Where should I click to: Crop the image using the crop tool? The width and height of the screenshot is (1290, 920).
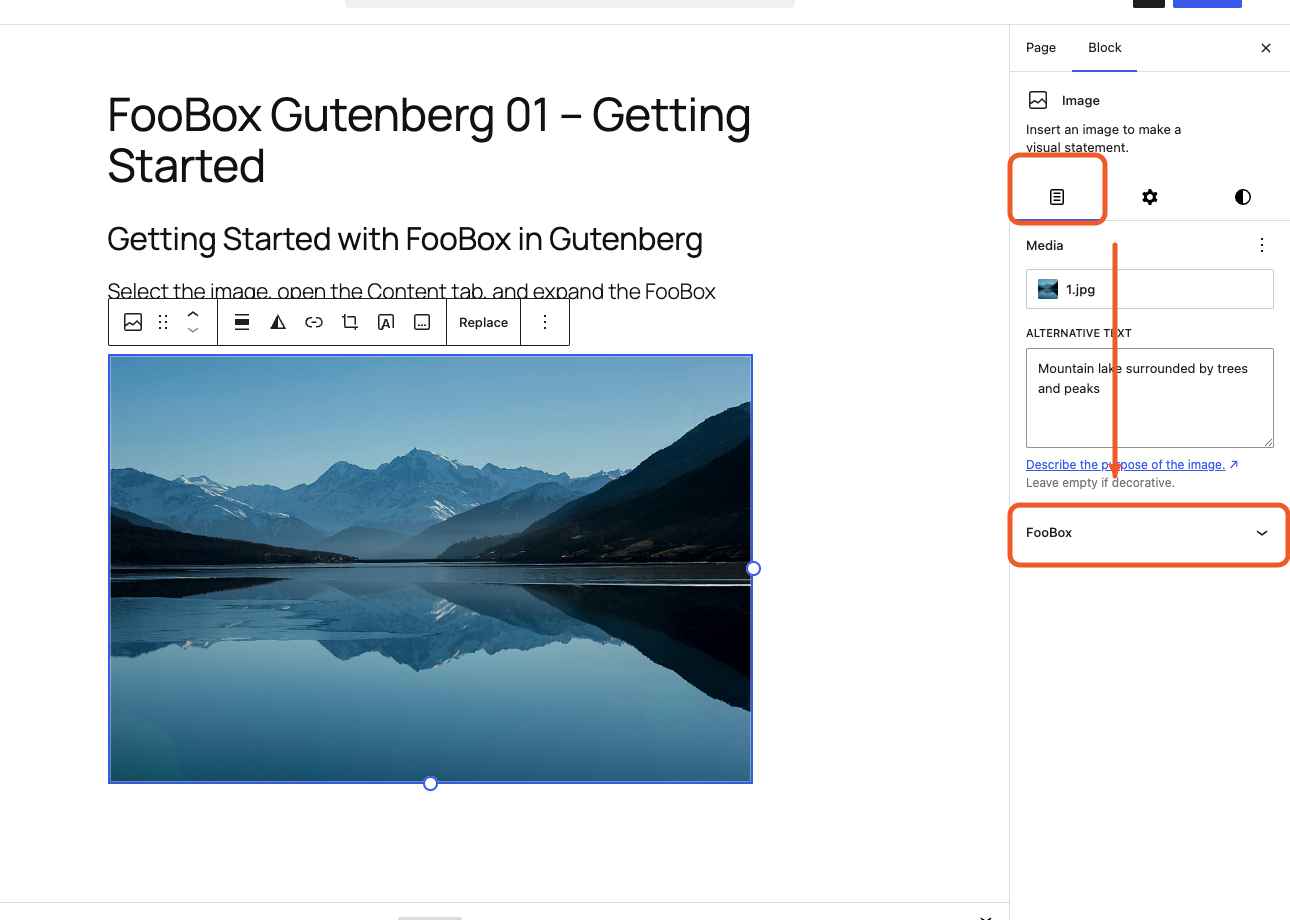(x=350, y=322)
